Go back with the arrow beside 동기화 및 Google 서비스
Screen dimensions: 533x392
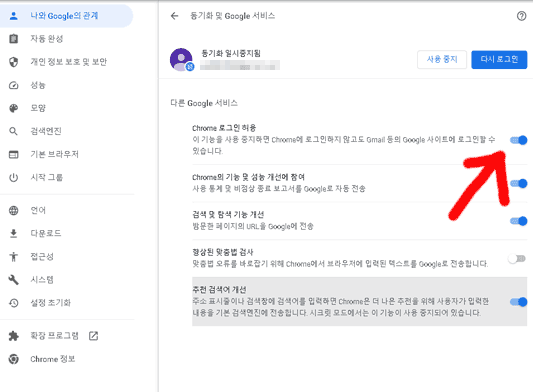174,16
